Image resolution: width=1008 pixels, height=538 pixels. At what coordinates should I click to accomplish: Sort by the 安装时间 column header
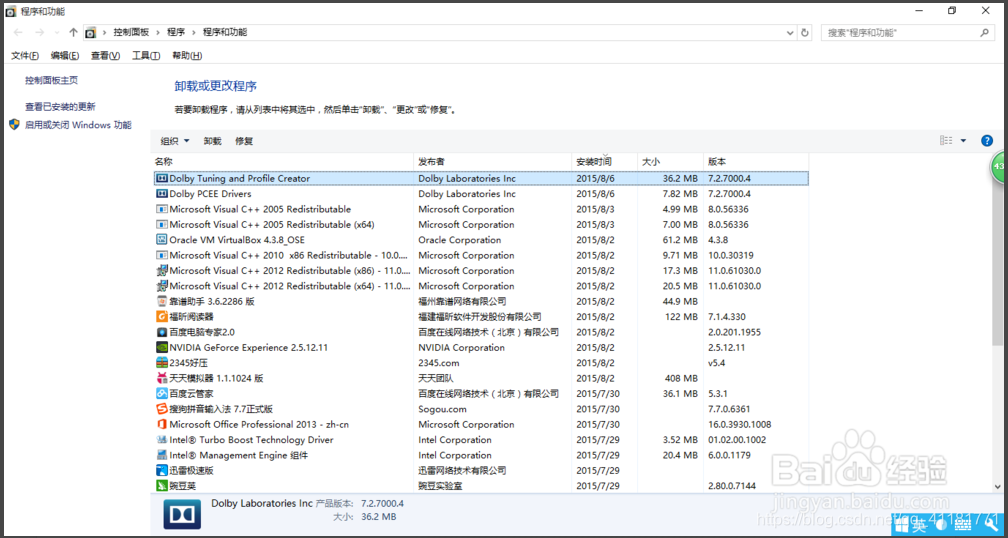(604, 161)
